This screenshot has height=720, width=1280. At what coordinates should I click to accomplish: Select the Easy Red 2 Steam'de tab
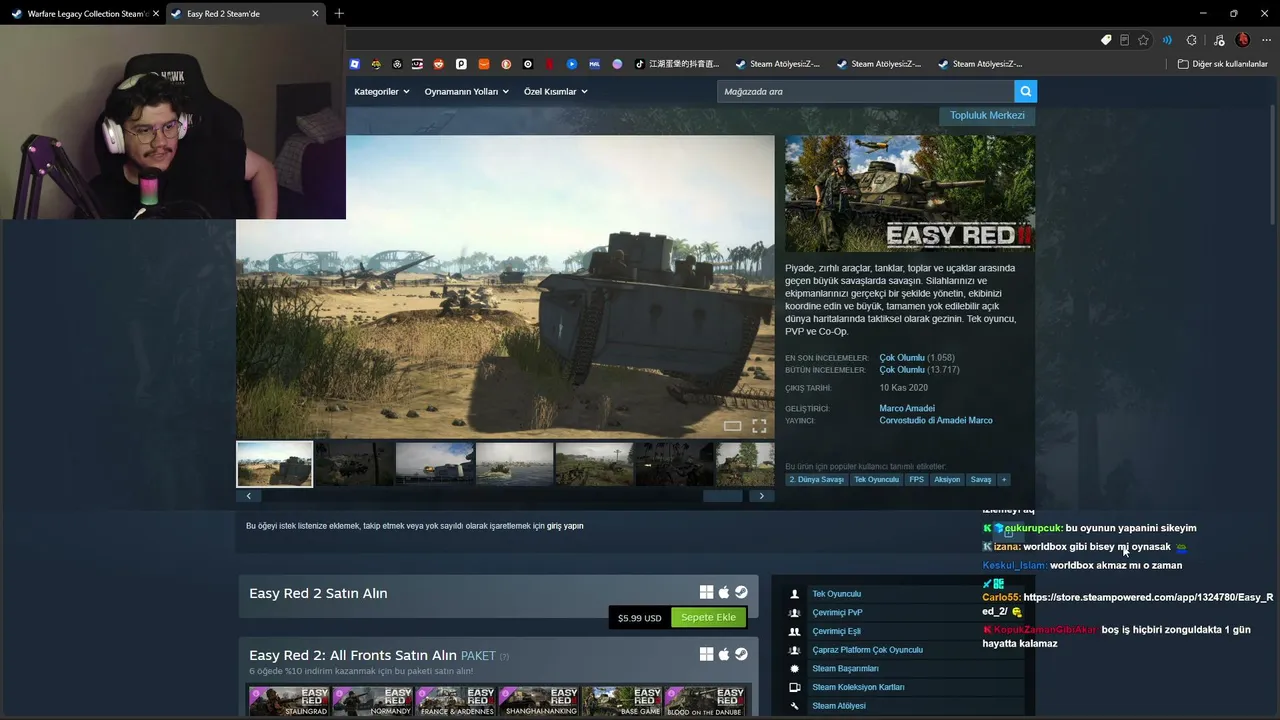[245, 14]
